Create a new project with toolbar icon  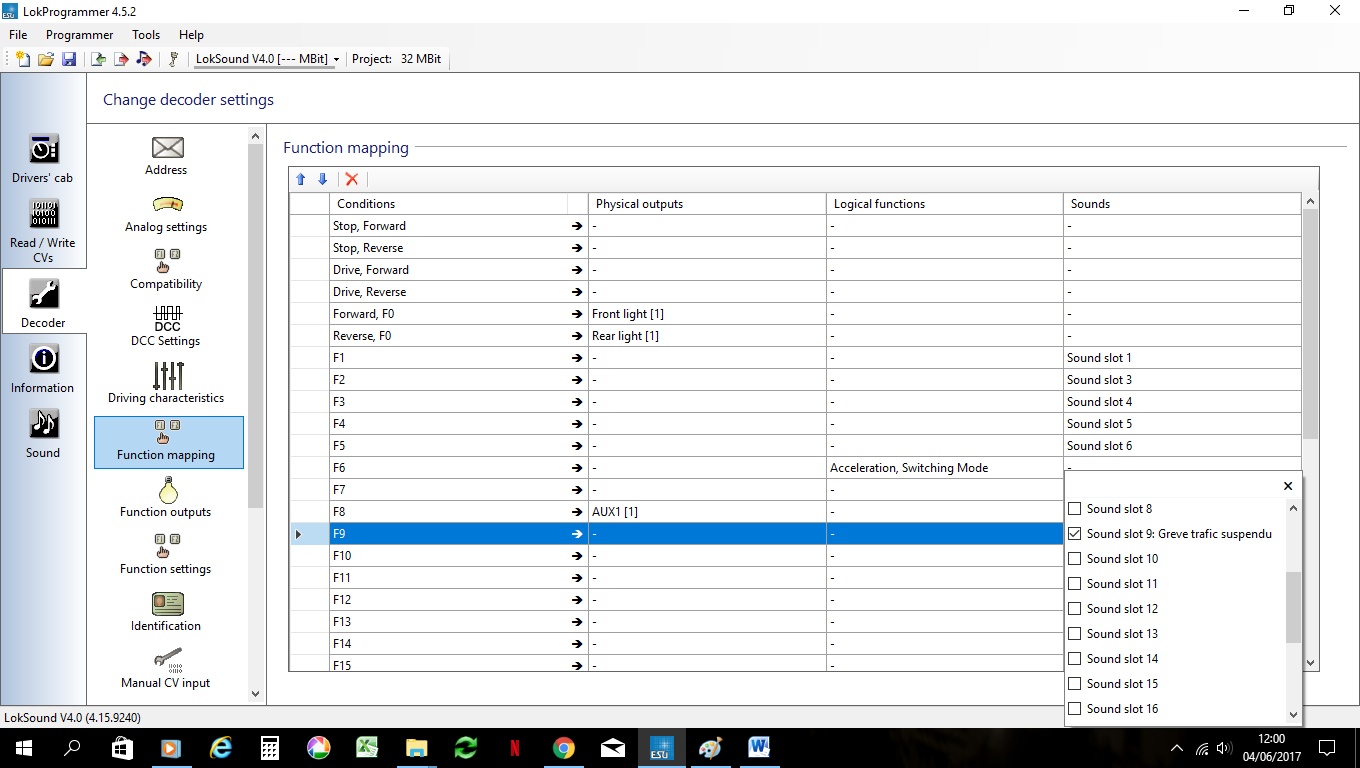coord(23,59)
